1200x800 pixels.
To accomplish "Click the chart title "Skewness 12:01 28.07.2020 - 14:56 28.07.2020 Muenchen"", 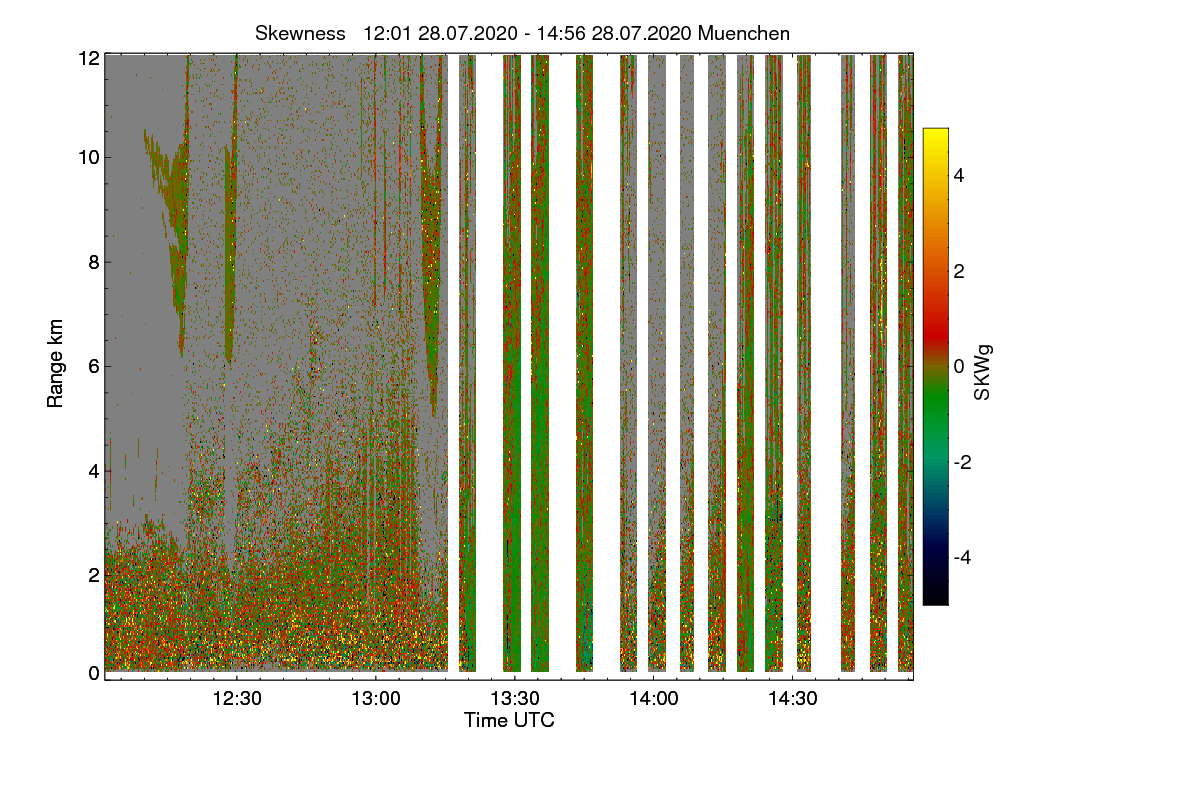I will [522, 33].
